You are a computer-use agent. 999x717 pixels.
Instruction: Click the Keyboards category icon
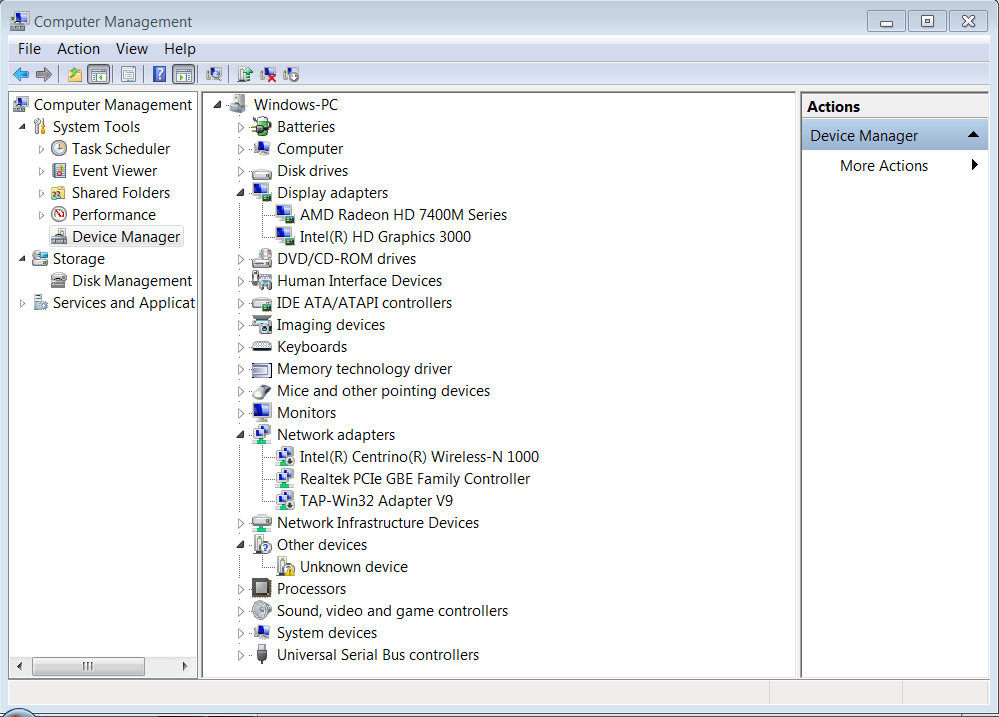click(261, 346)
